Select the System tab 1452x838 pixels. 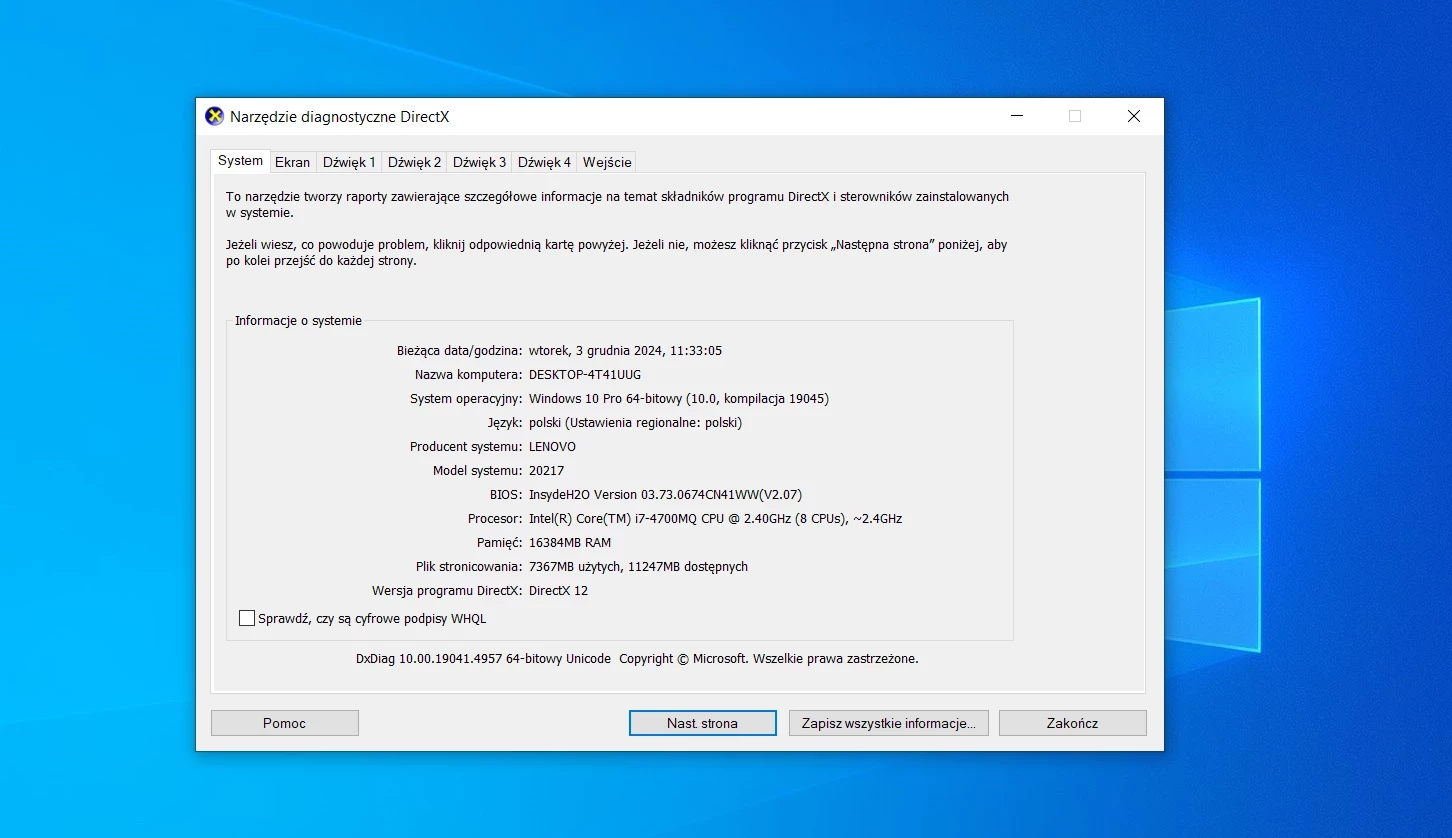240,160
